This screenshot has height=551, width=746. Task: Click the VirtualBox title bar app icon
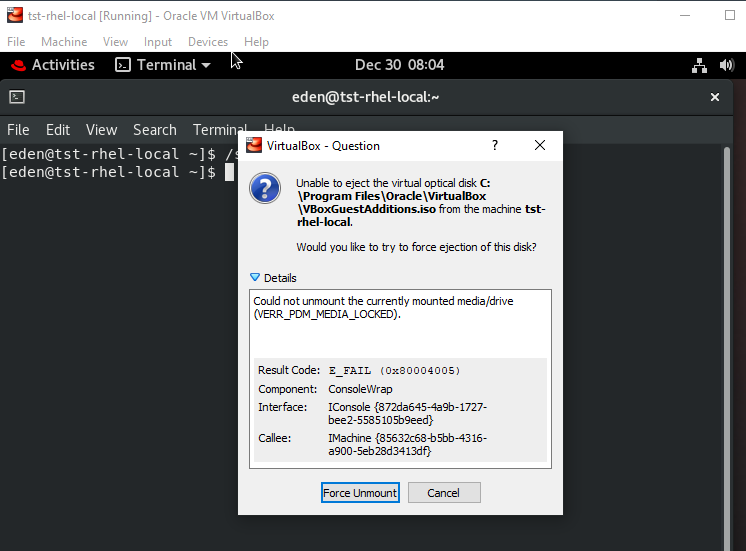click(x=15, y=15)
